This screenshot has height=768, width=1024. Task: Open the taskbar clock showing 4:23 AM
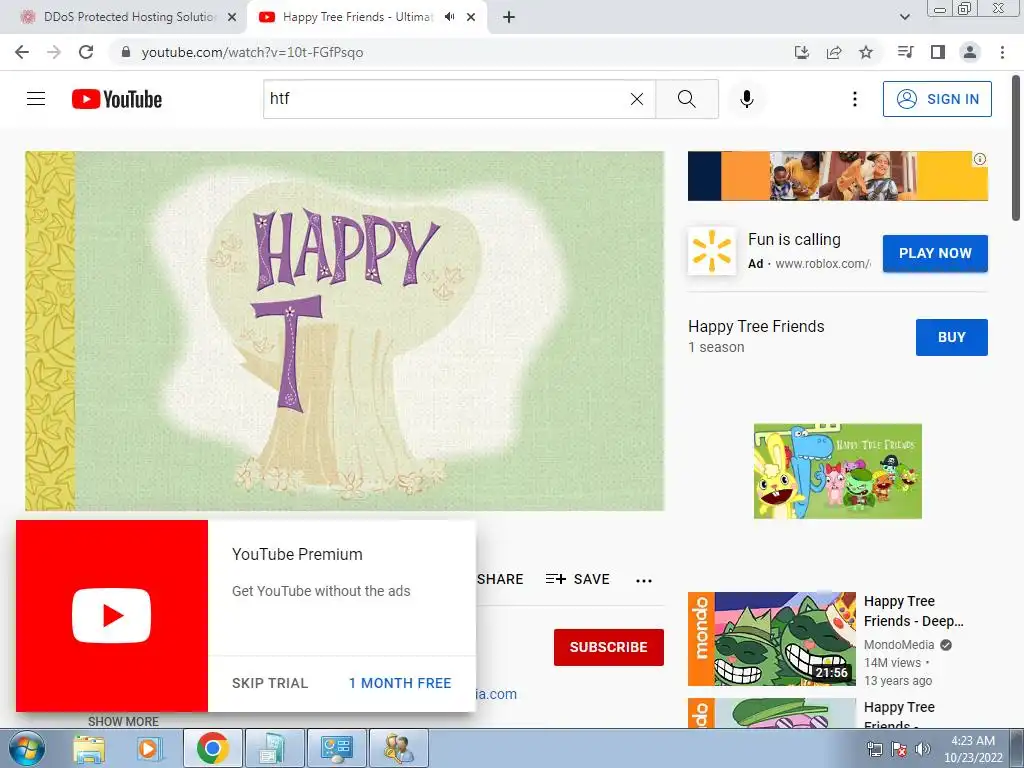click(973, 749)
